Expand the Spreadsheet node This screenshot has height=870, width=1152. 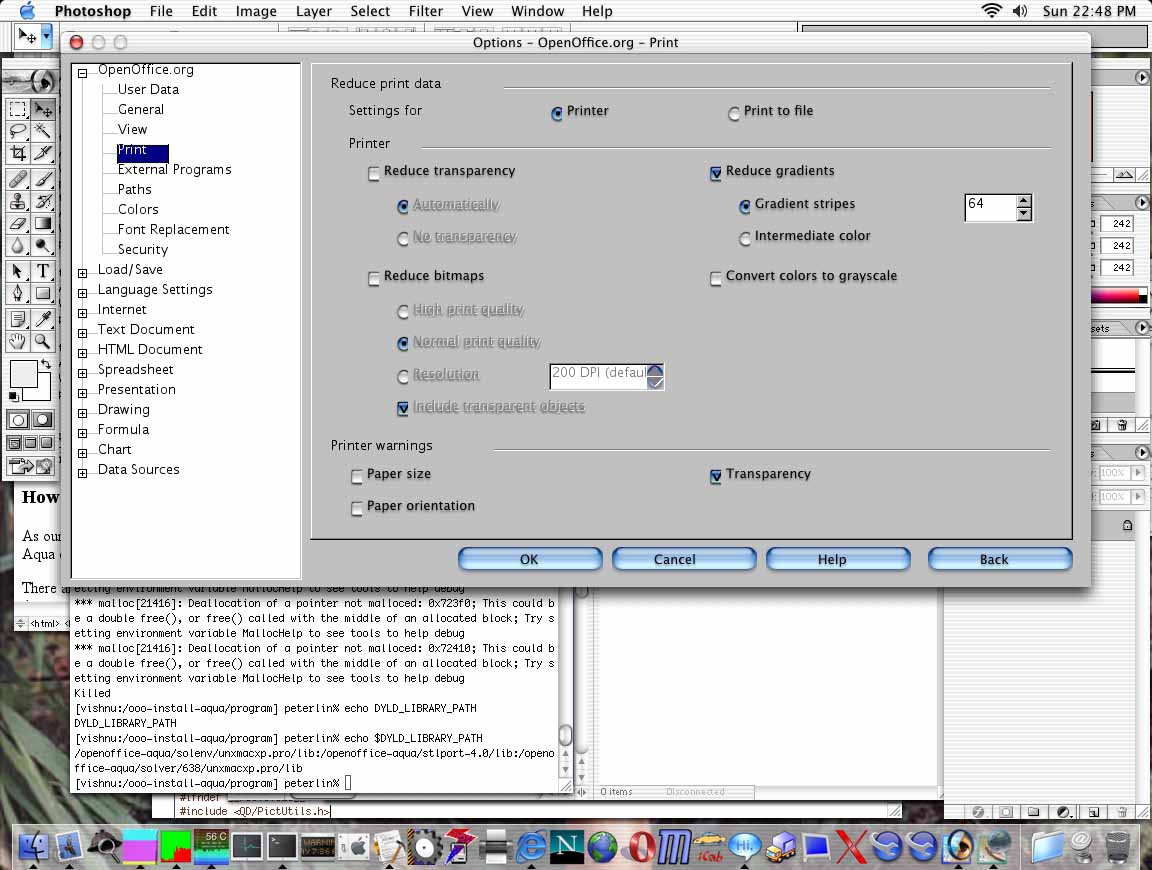click(x=82, y=373)
